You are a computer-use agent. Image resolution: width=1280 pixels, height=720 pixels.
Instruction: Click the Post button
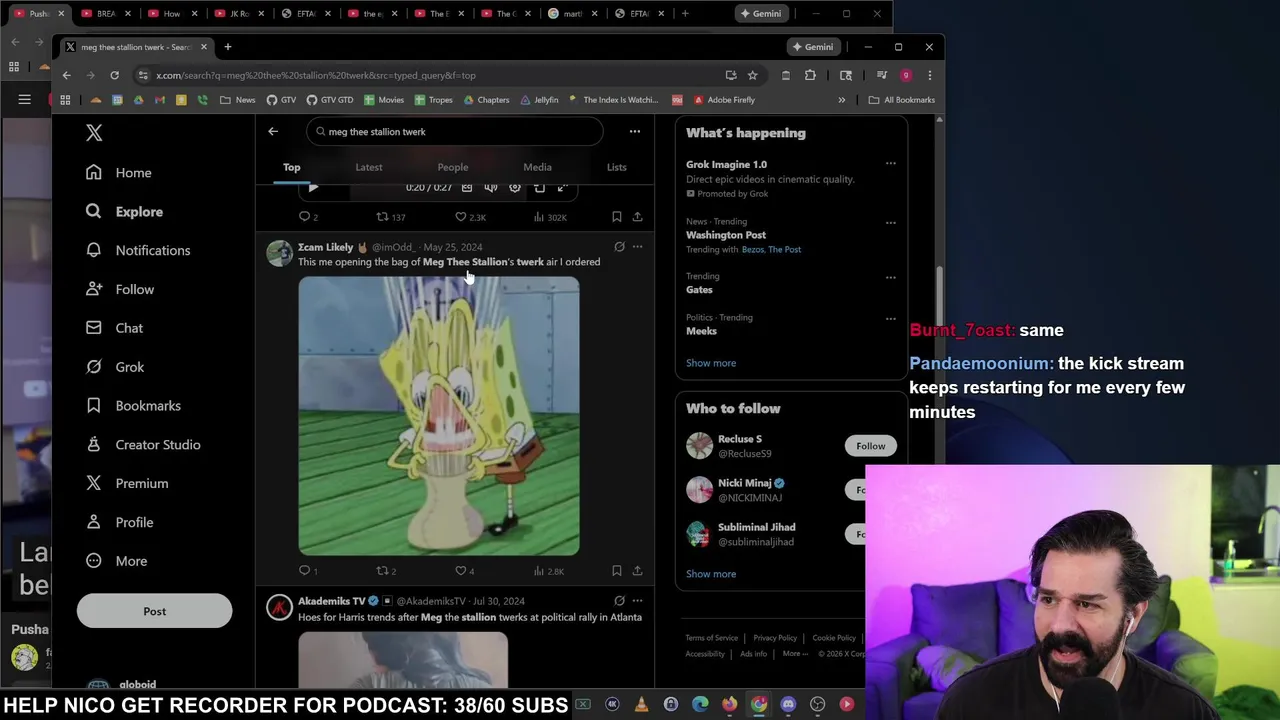154,611
